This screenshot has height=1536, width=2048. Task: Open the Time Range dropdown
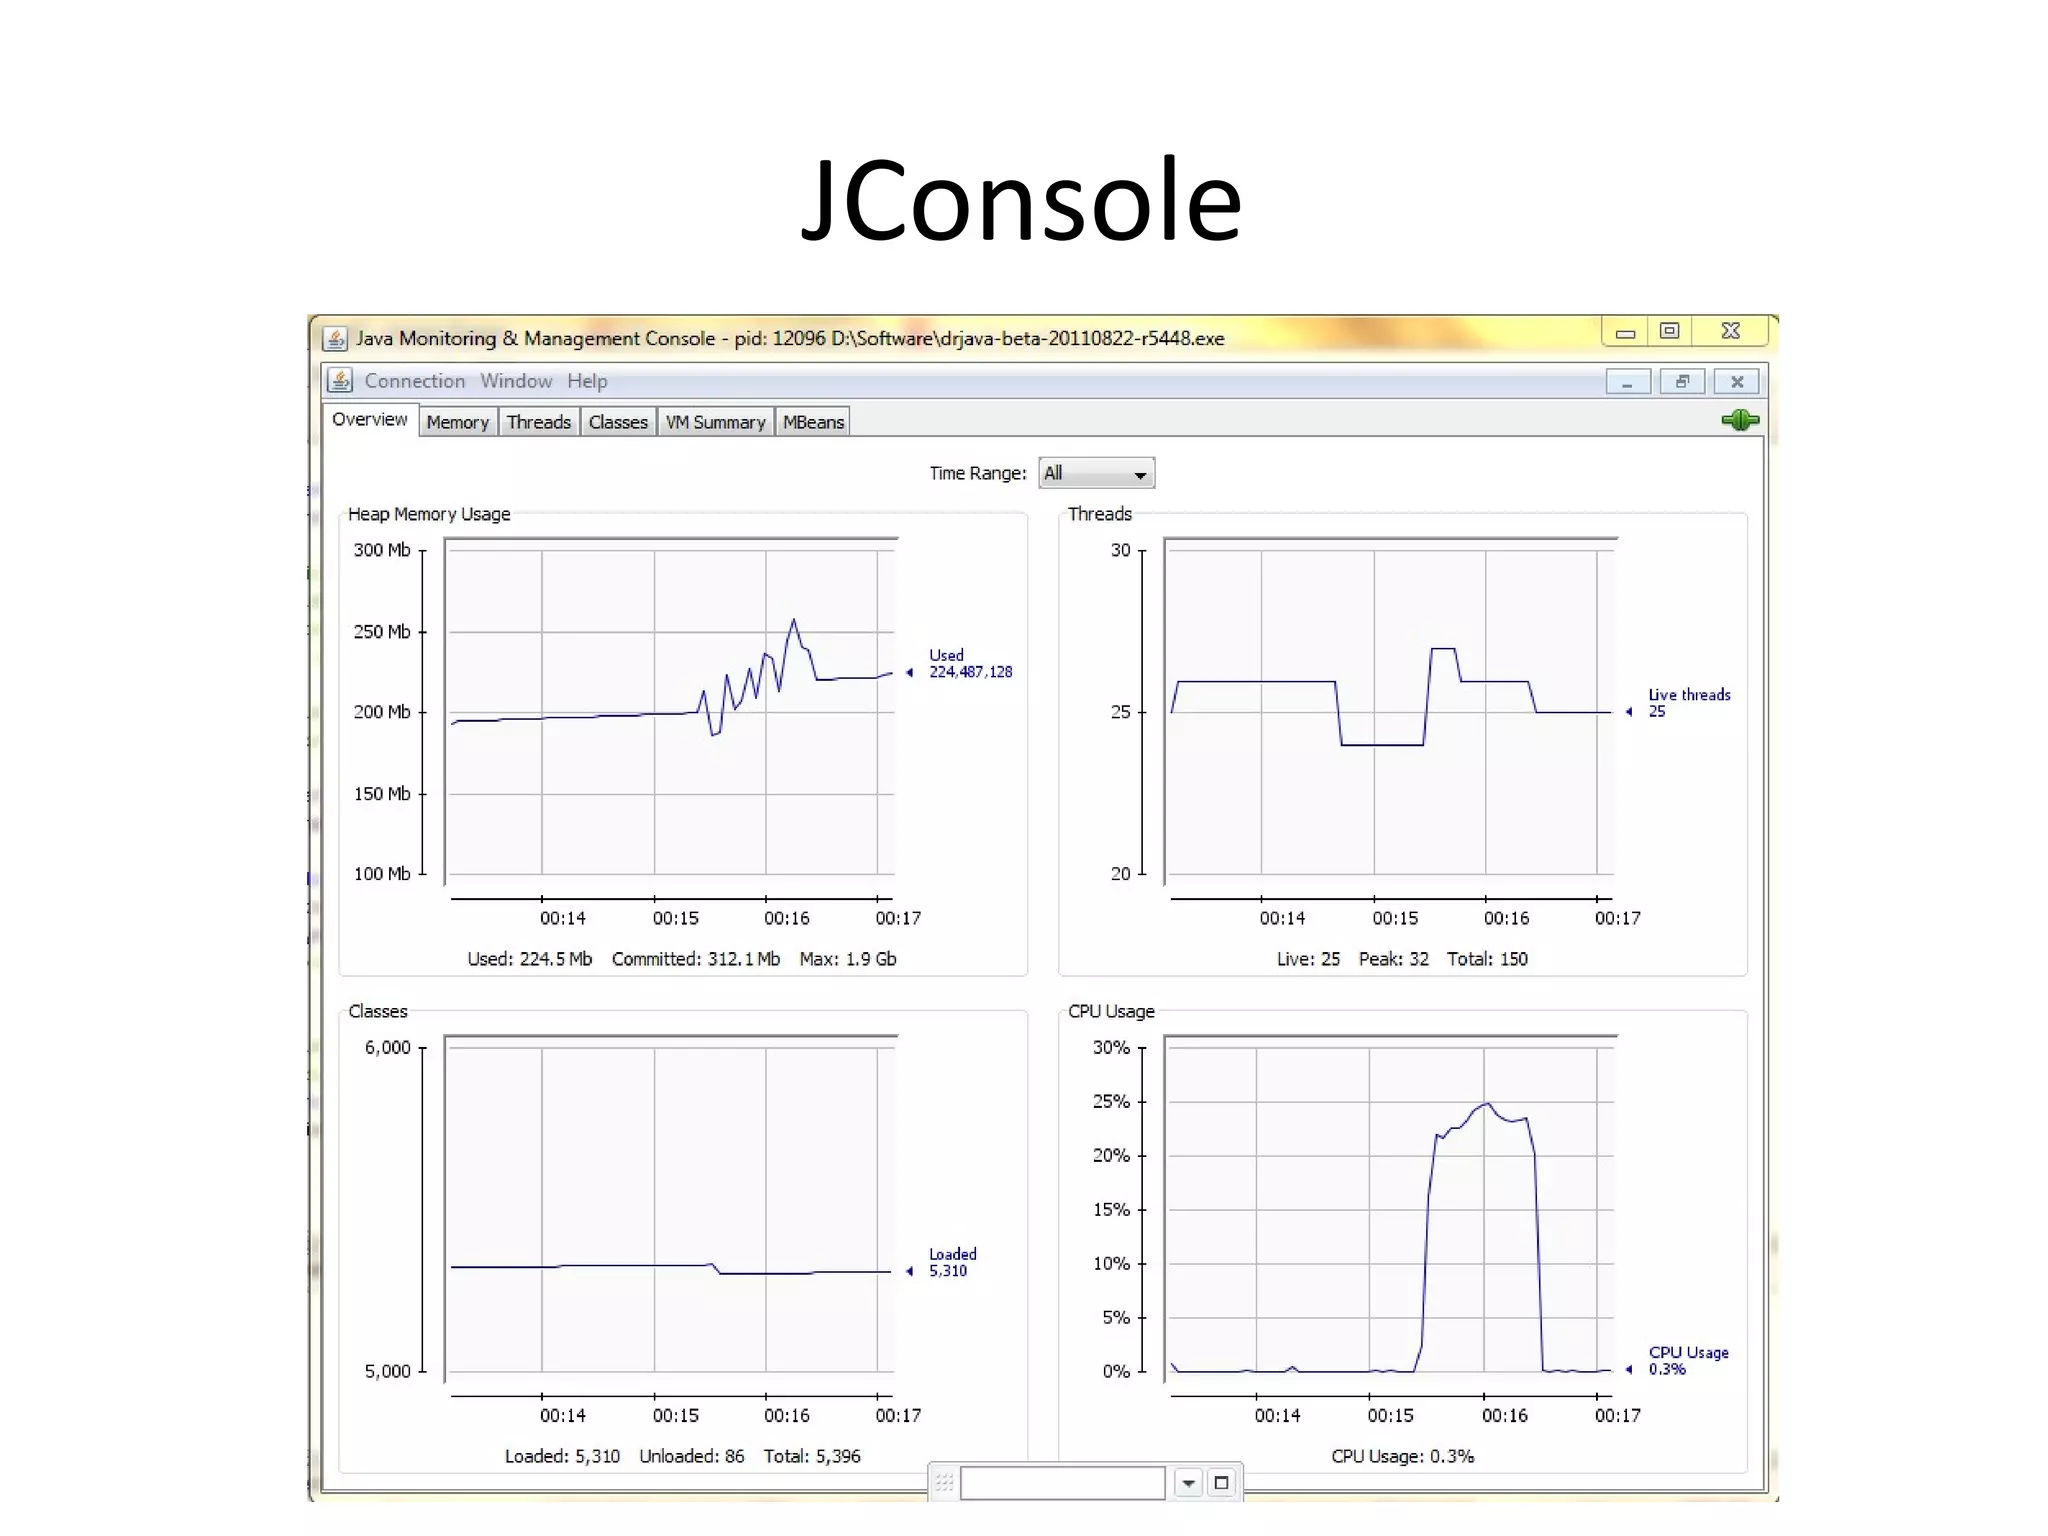[1096, 473]
